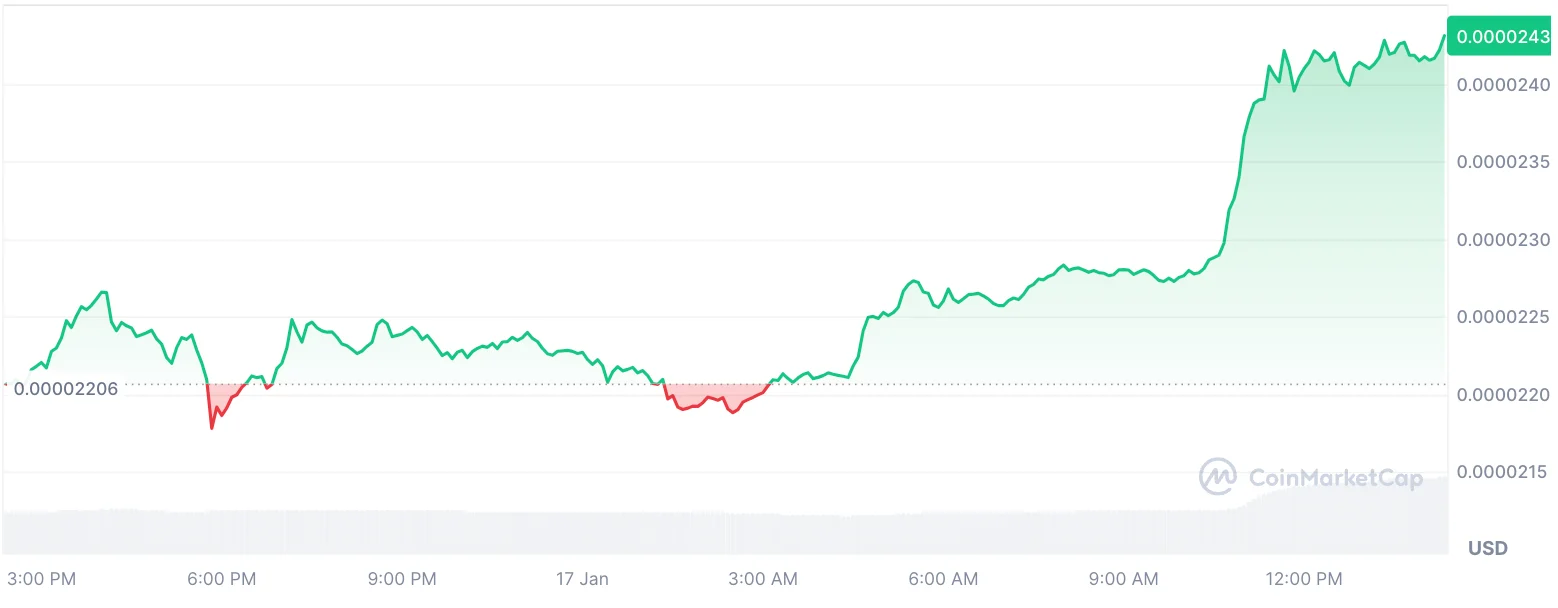This screenshot has height=608, width=1558.
Task: Click the CoinMarketCap logo icon watermark
Action: 1218,477
